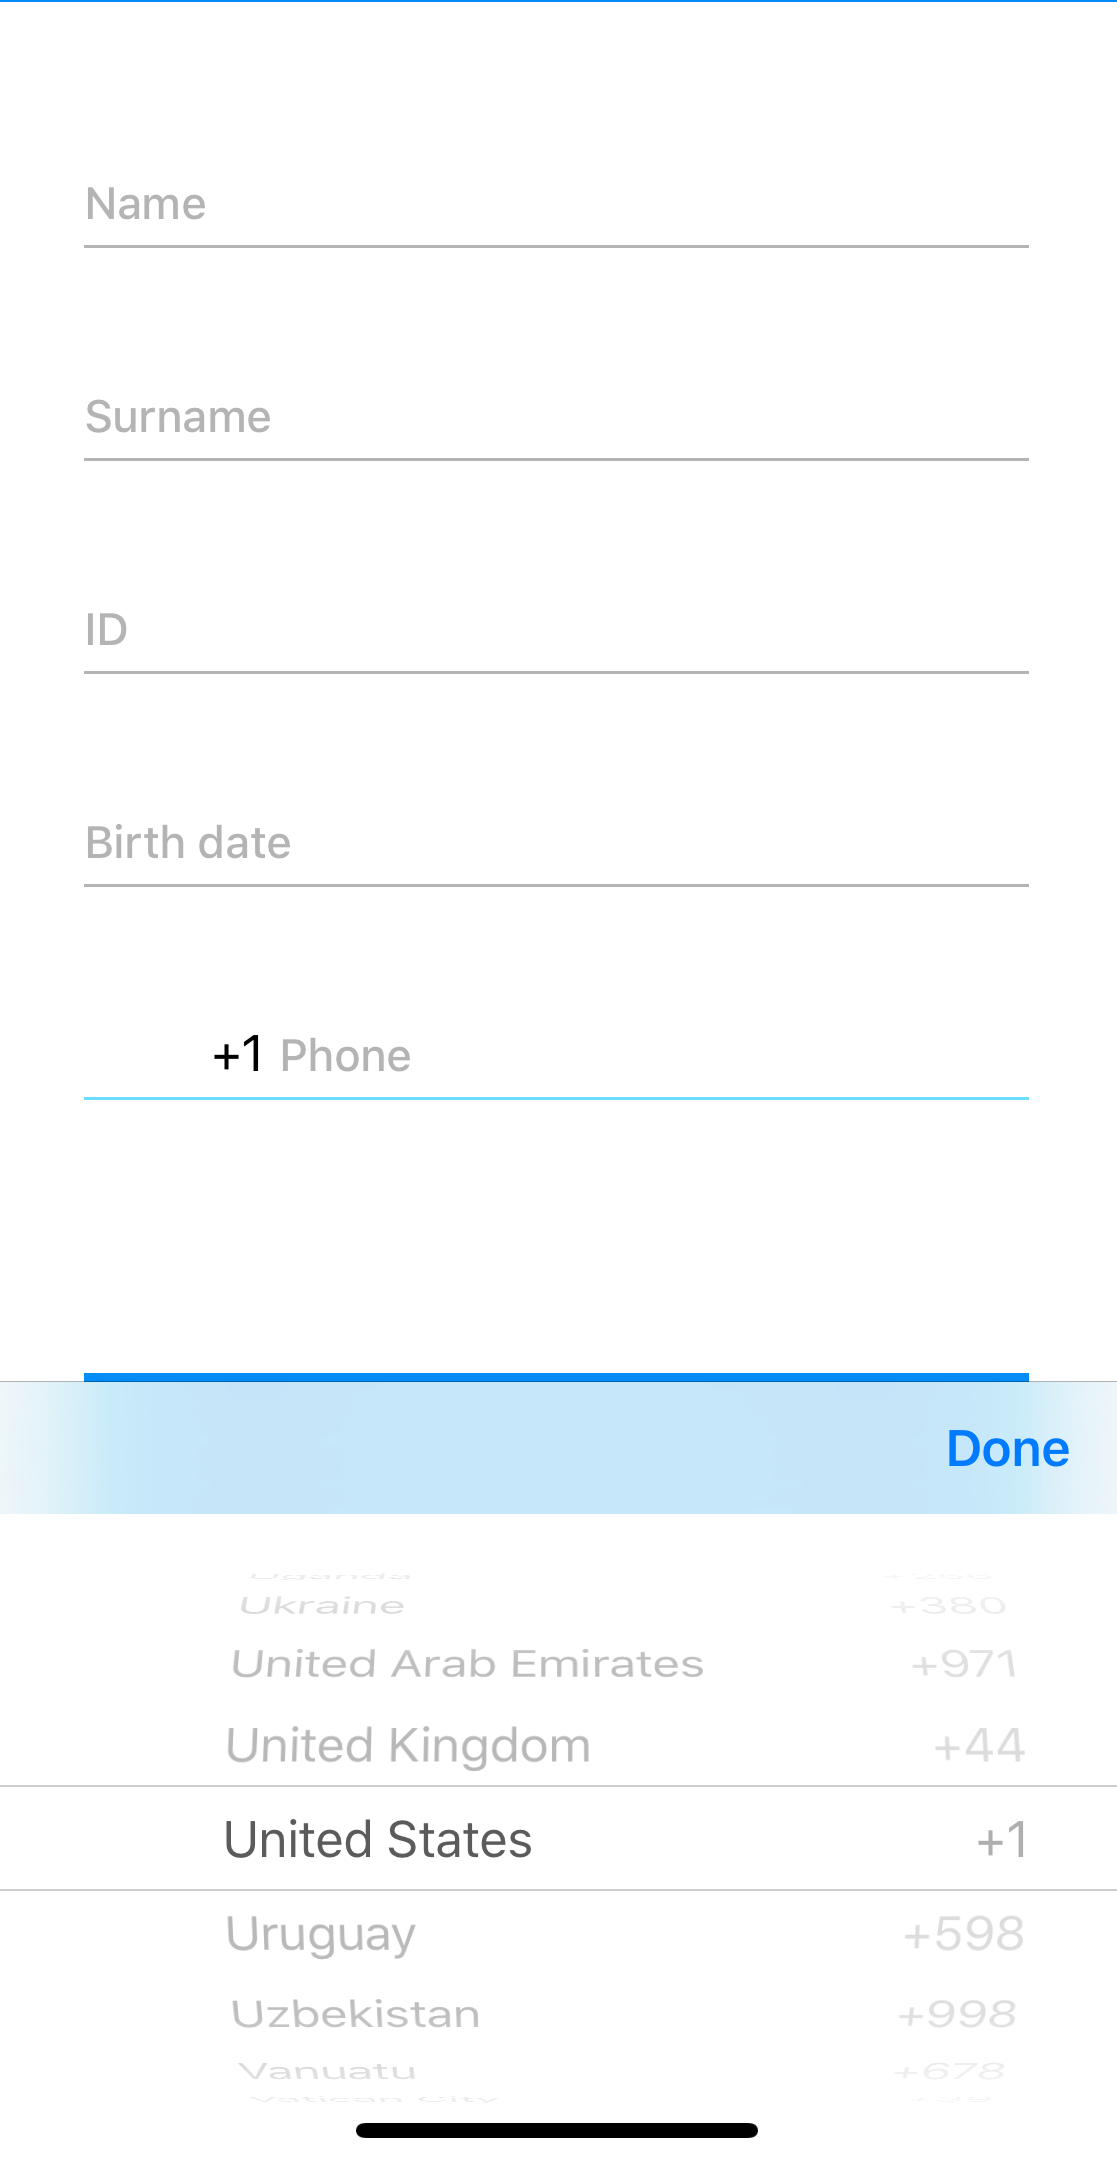Viewport: 1117px width, 2162px height.
Task: Select Uzbekistan in the country picker
Action: (x=355, y=2013)
